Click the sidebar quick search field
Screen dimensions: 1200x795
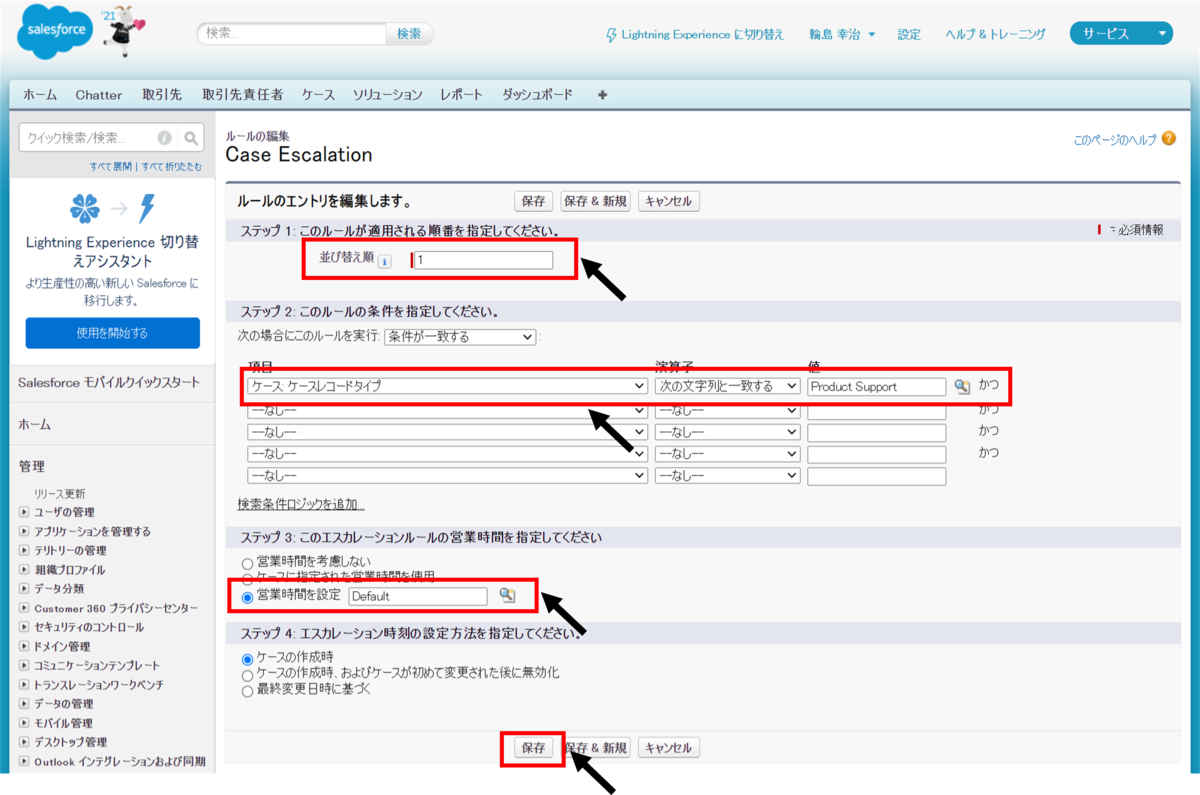point(100,138)
